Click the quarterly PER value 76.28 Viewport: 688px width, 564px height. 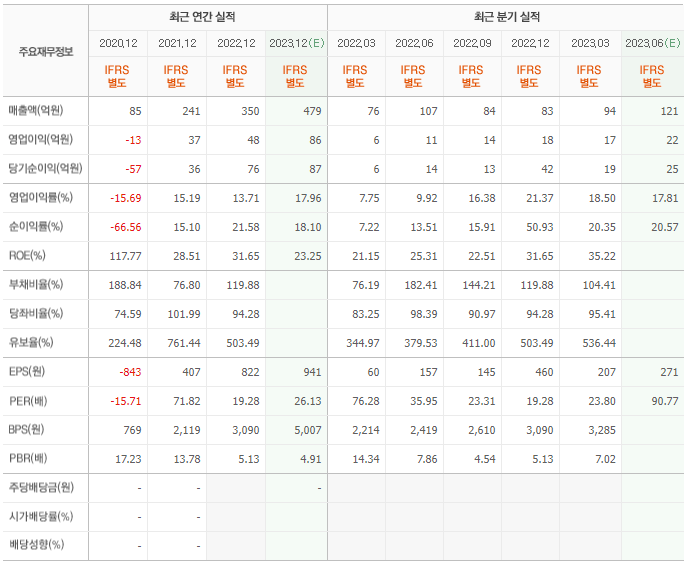(366, 401)
